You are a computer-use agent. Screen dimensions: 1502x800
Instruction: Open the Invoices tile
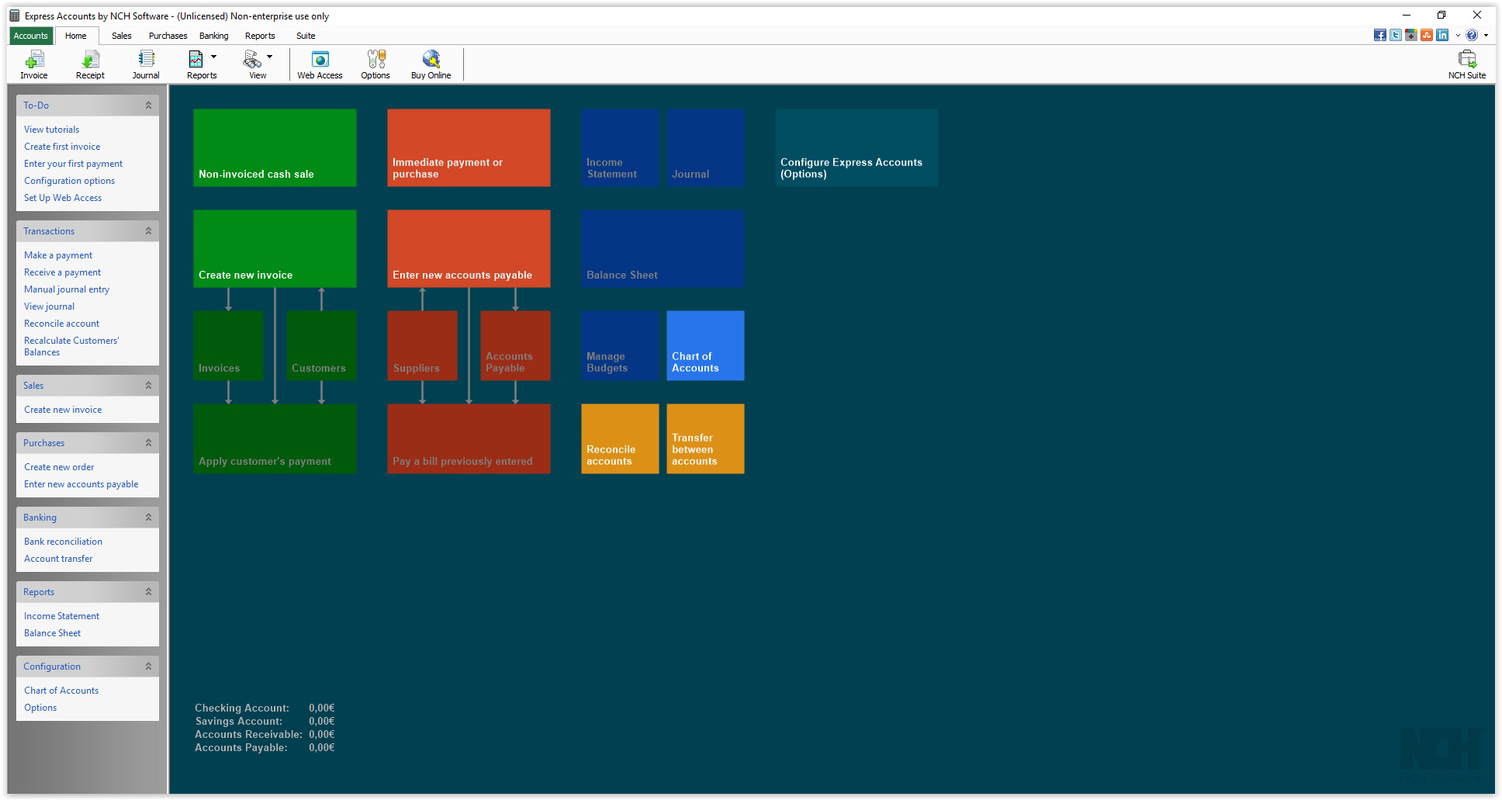click(x=228, y=346)
